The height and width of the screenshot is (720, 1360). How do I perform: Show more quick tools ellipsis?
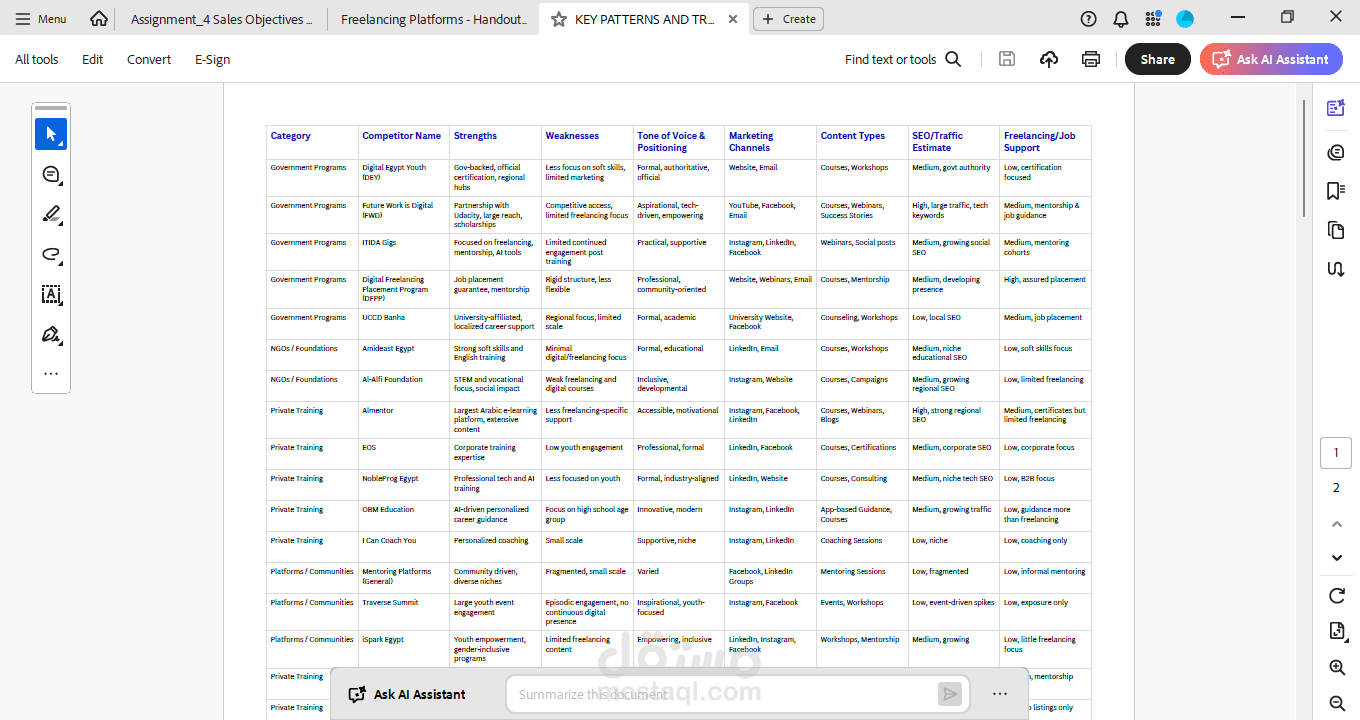click(x=51, y=374)
